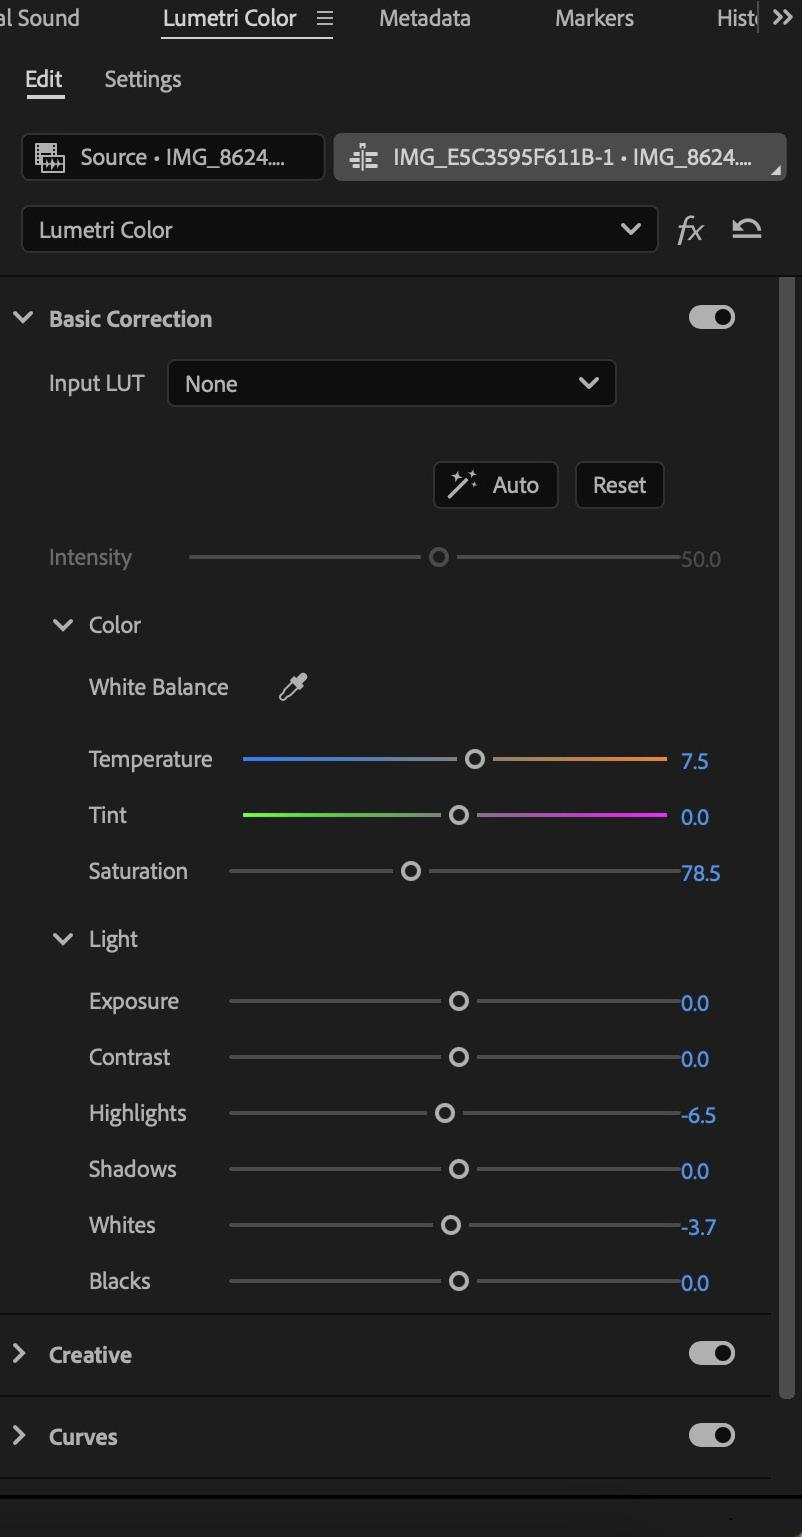Click the reset effect arrow icon
The image size is (802, 1537).
click(746, 229)
